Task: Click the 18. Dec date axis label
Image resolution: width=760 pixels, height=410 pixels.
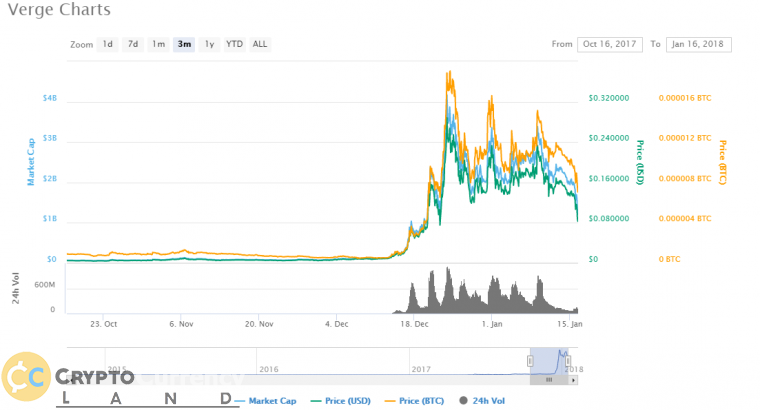Action: click(x=414, y=324)
